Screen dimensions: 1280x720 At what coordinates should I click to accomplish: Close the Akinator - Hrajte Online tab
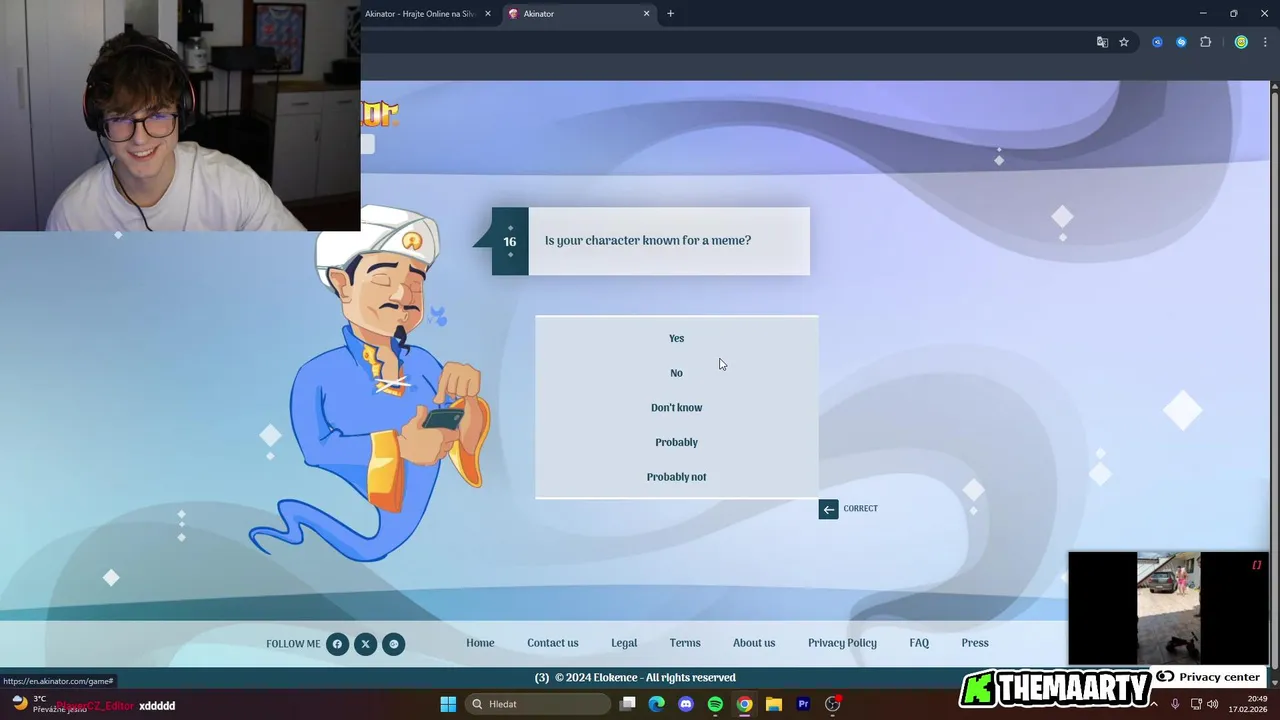pos(488,14)
